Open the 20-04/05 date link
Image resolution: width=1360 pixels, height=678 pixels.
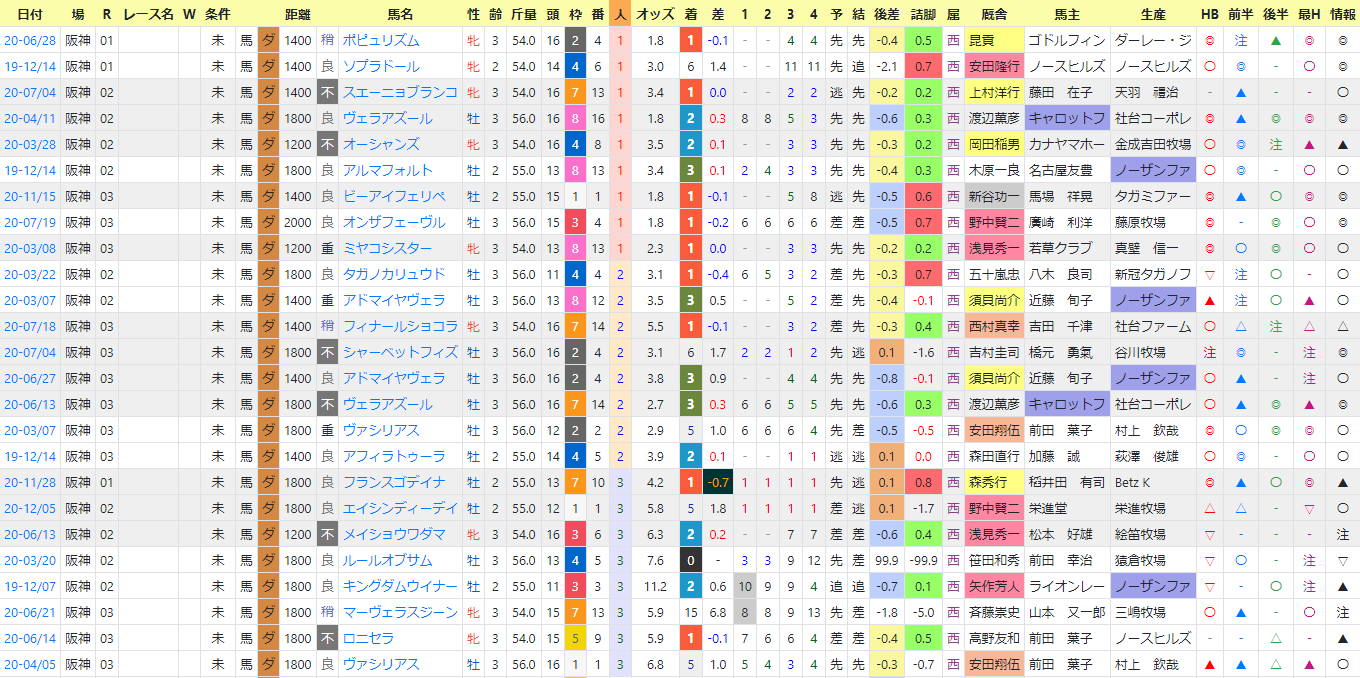29,664
